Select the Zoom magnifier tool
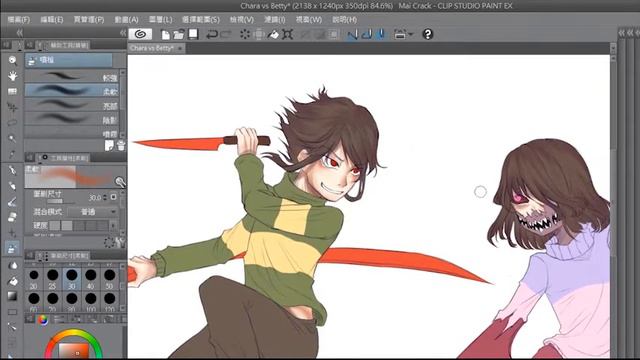The image size is (640, 360). [x=12, y=60]
